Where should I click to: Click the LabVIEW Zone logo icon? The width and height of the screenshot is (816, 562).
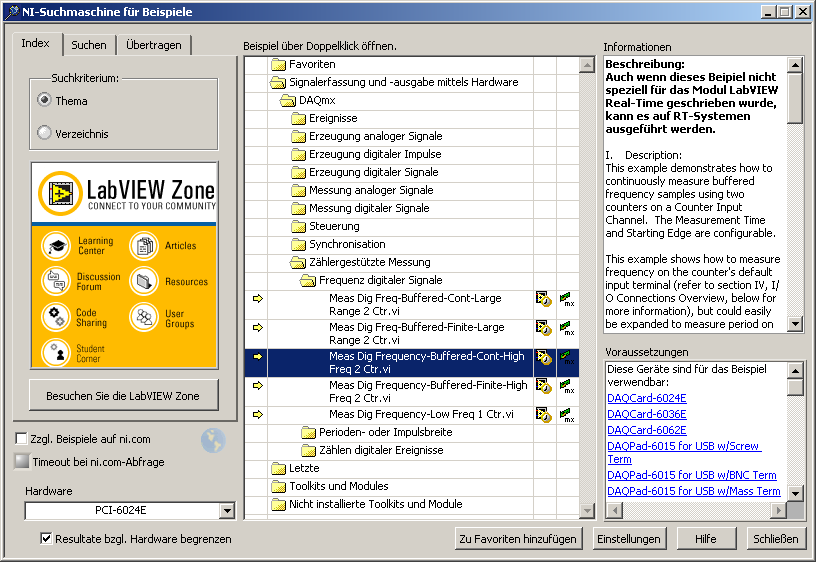coord(60,193)
